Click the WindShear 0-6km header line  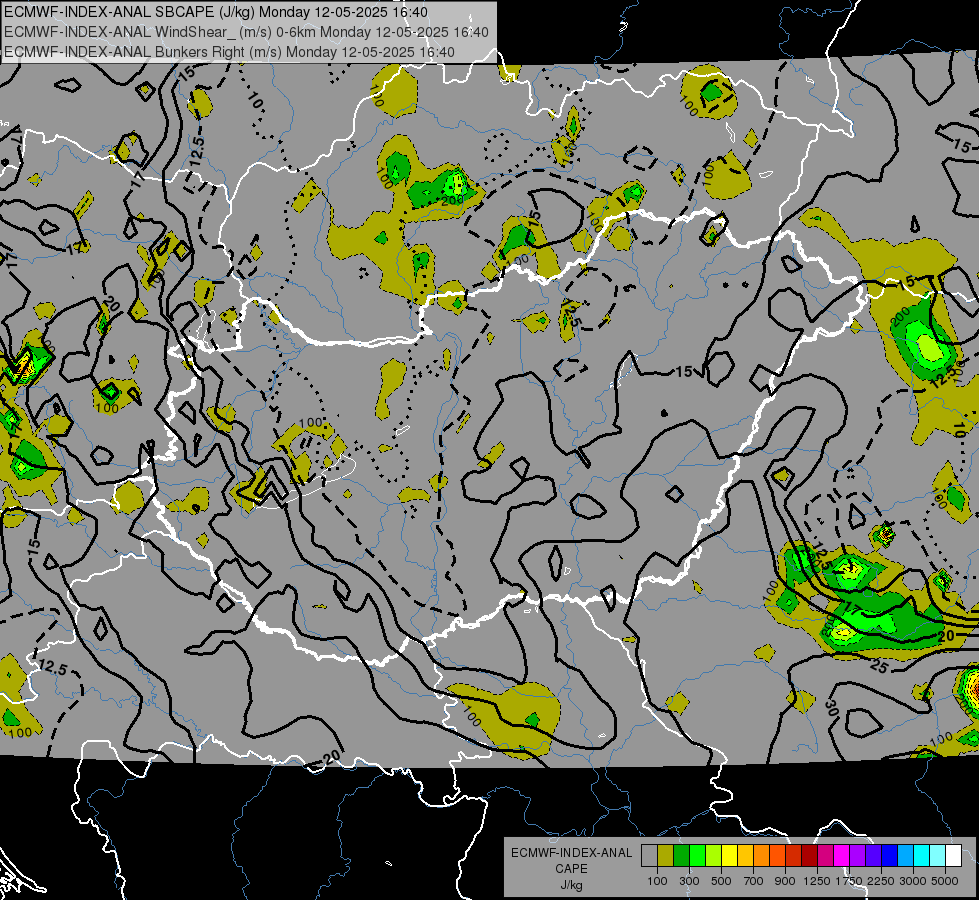246,32
